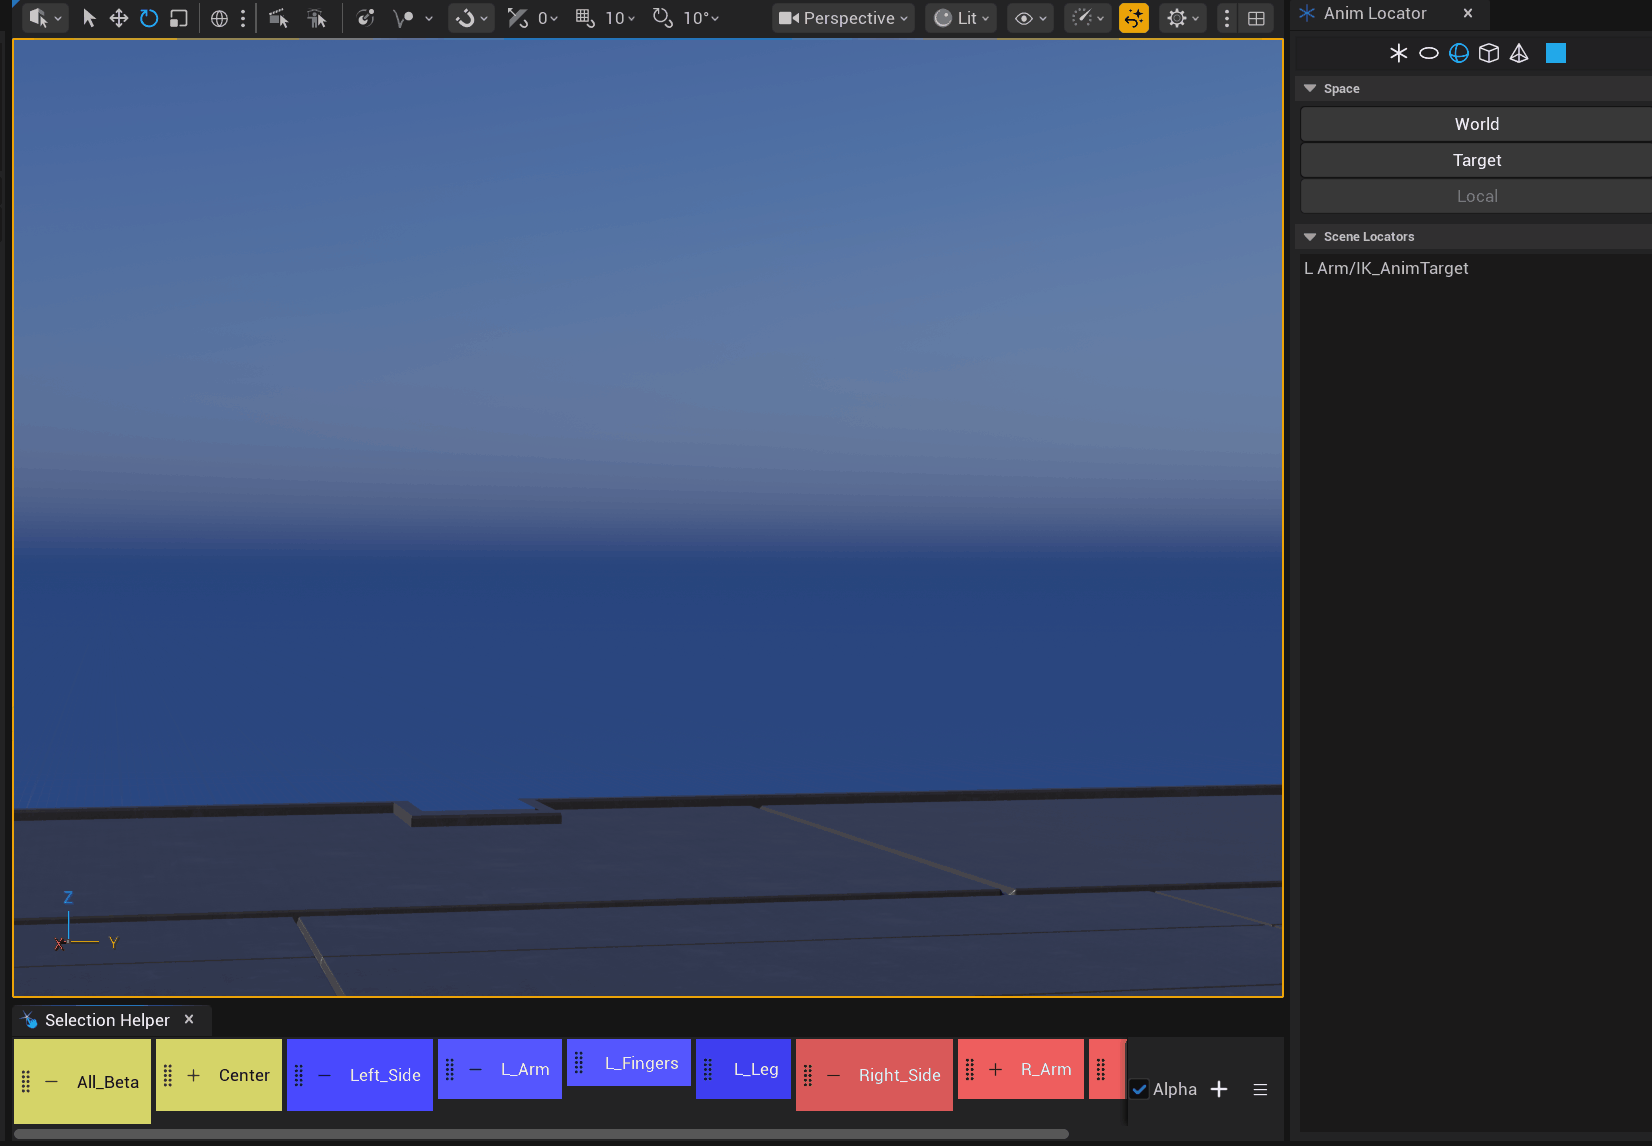Toggle the highlighted orange viewport toolbar button
This screenshot has height=1146, width=1652.
coord(1134,18)
